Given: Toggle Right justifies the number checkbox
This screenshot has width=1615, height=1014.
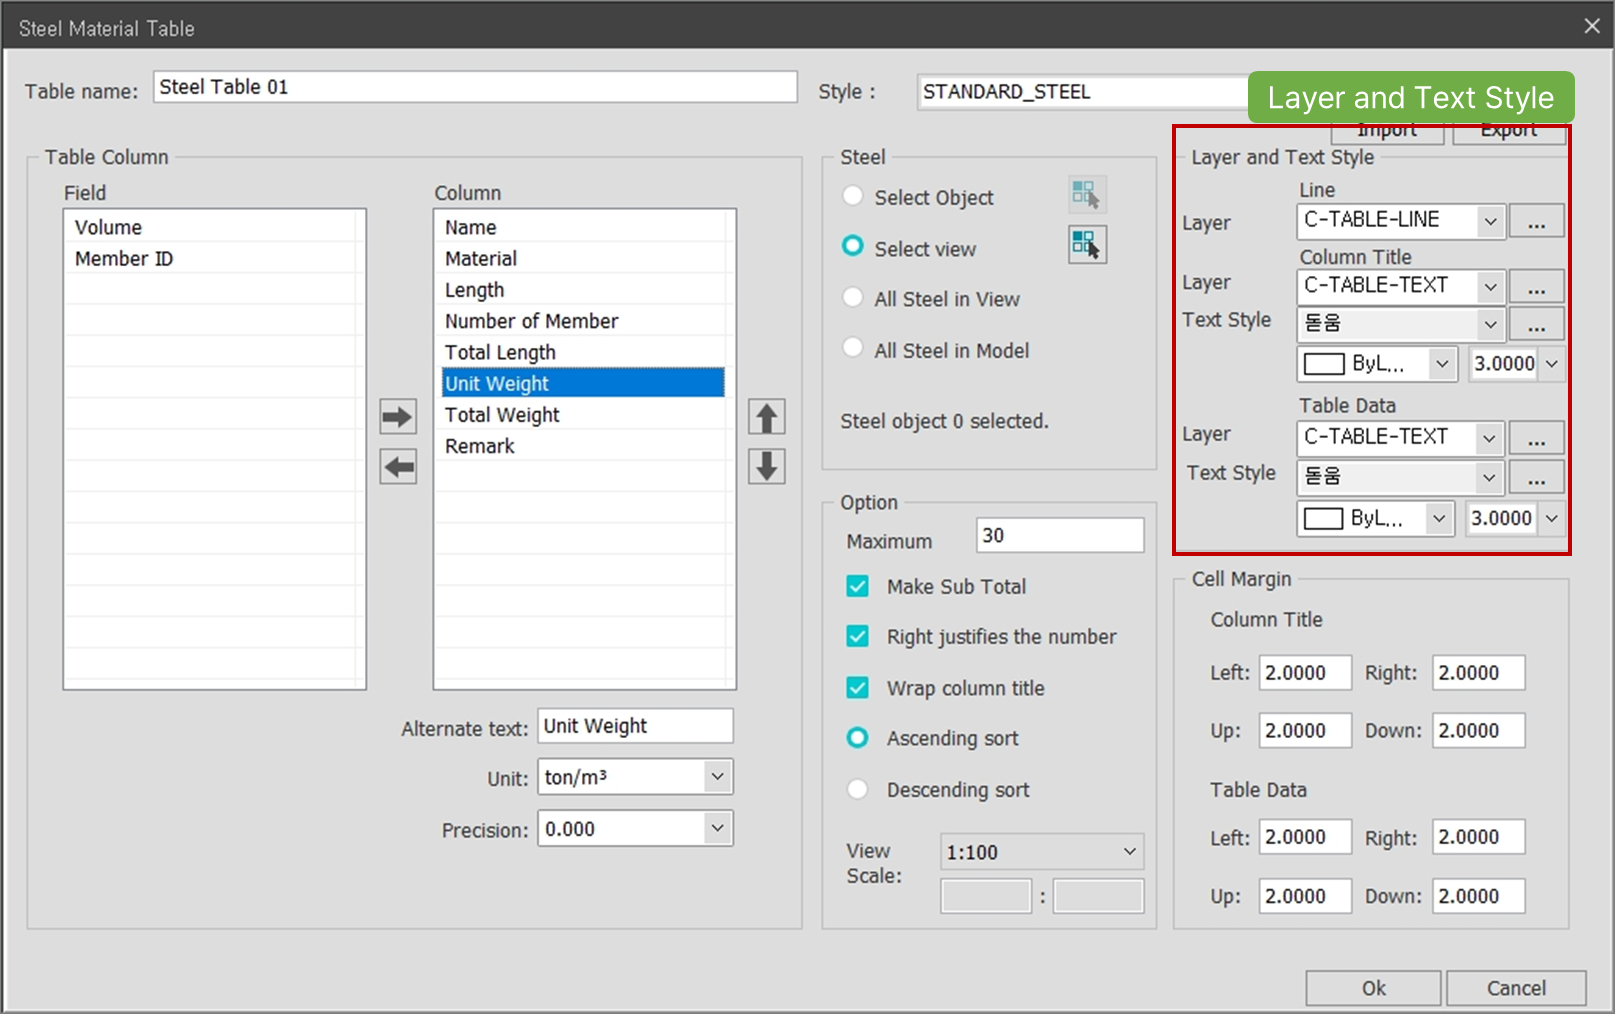Looking at the screenshot, I should coord(858,636).
